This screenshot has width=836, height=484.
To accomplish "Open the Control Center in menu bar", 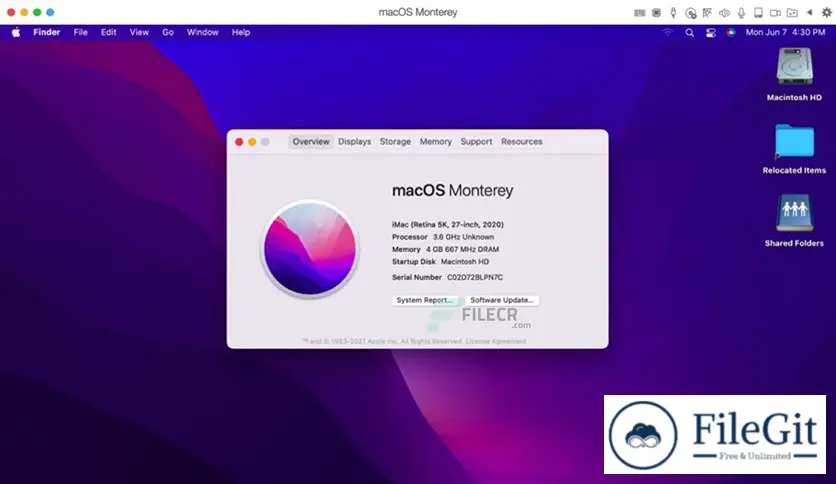I will [711, 32].
